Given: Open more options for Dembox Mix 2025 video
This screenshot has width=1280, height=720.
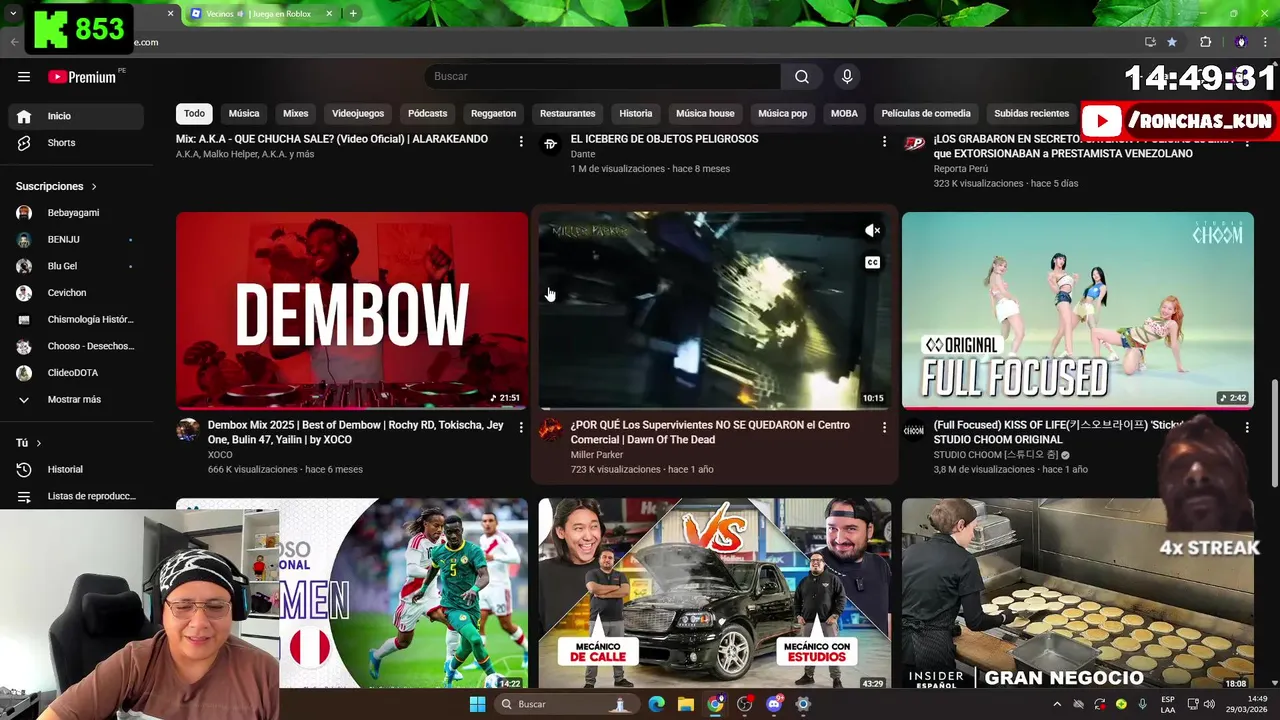Looking at the screenshot, I should point(521,427).
